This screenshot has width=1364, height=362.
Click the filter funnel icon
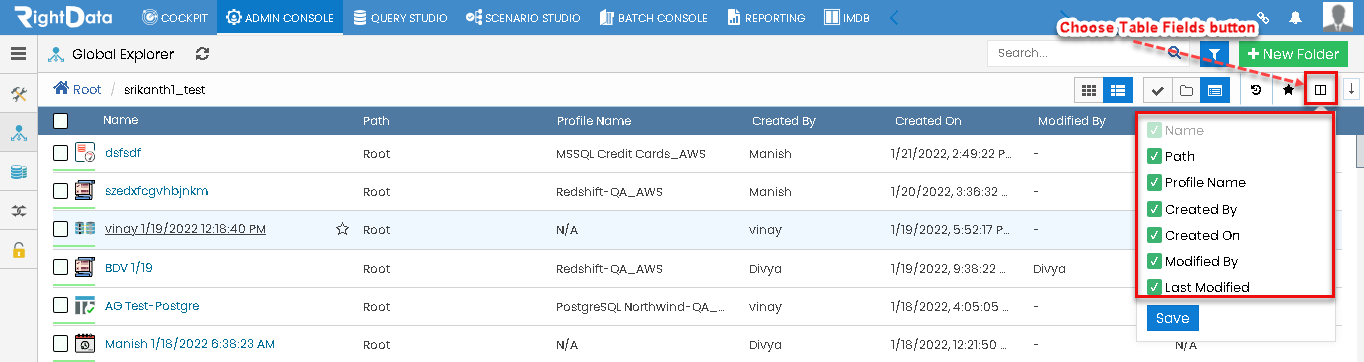[1214, 54]
